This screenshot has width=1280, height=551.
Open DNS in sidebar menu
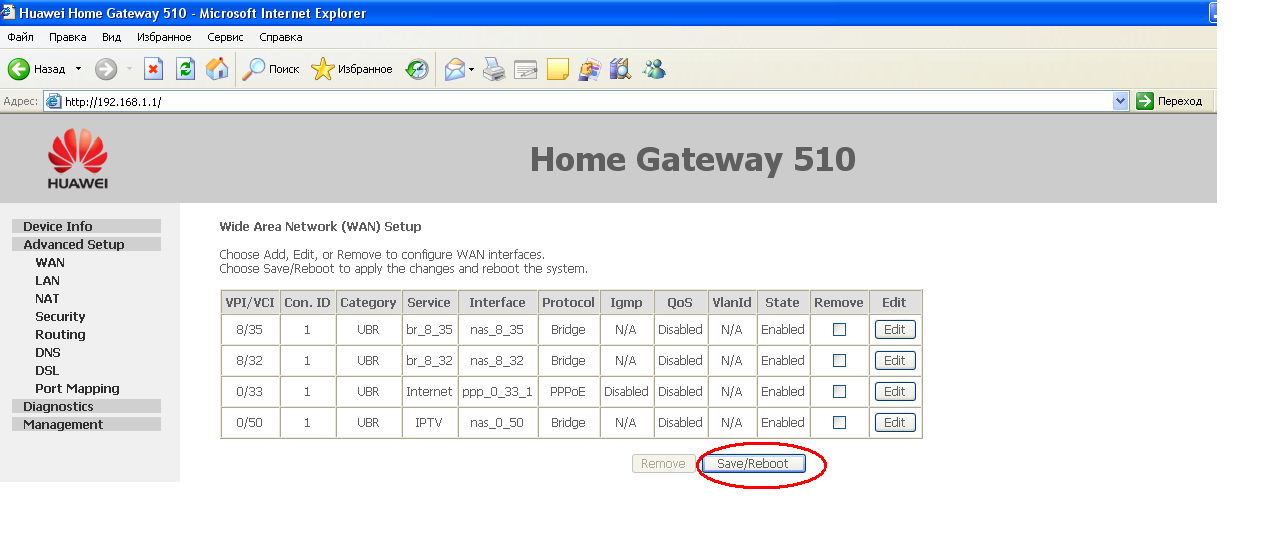(x=47, y=352)
